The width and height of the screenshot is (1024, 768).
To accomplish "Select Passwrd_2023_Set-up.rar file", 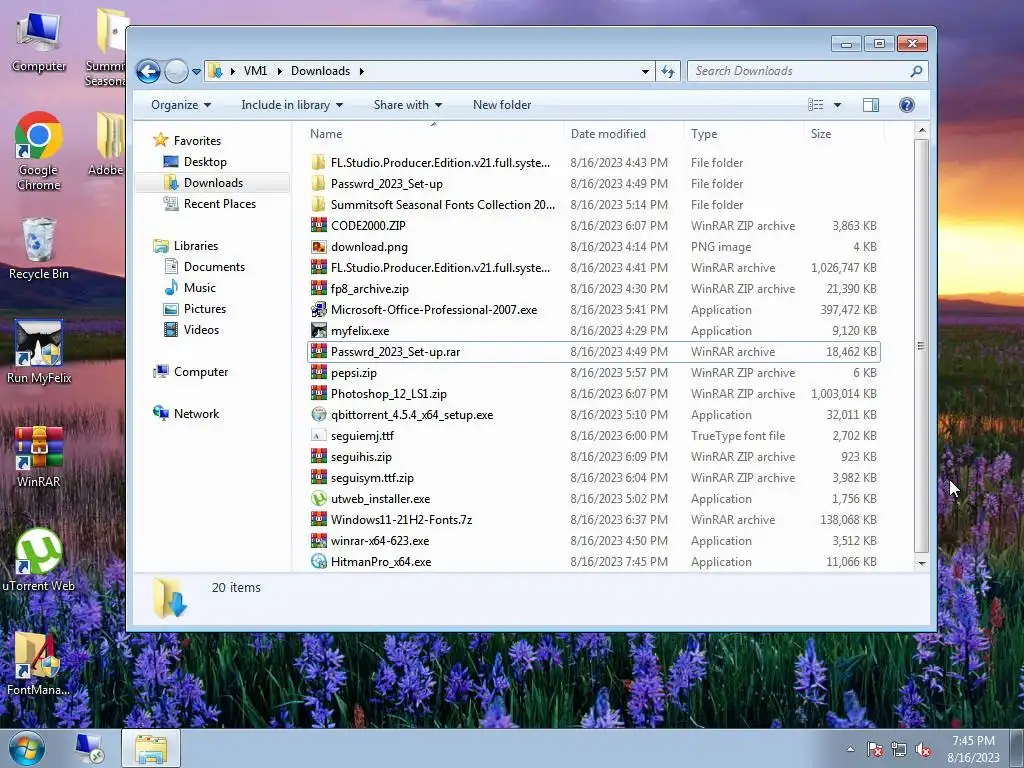I will pyautogui.click(x=594, y=352).
